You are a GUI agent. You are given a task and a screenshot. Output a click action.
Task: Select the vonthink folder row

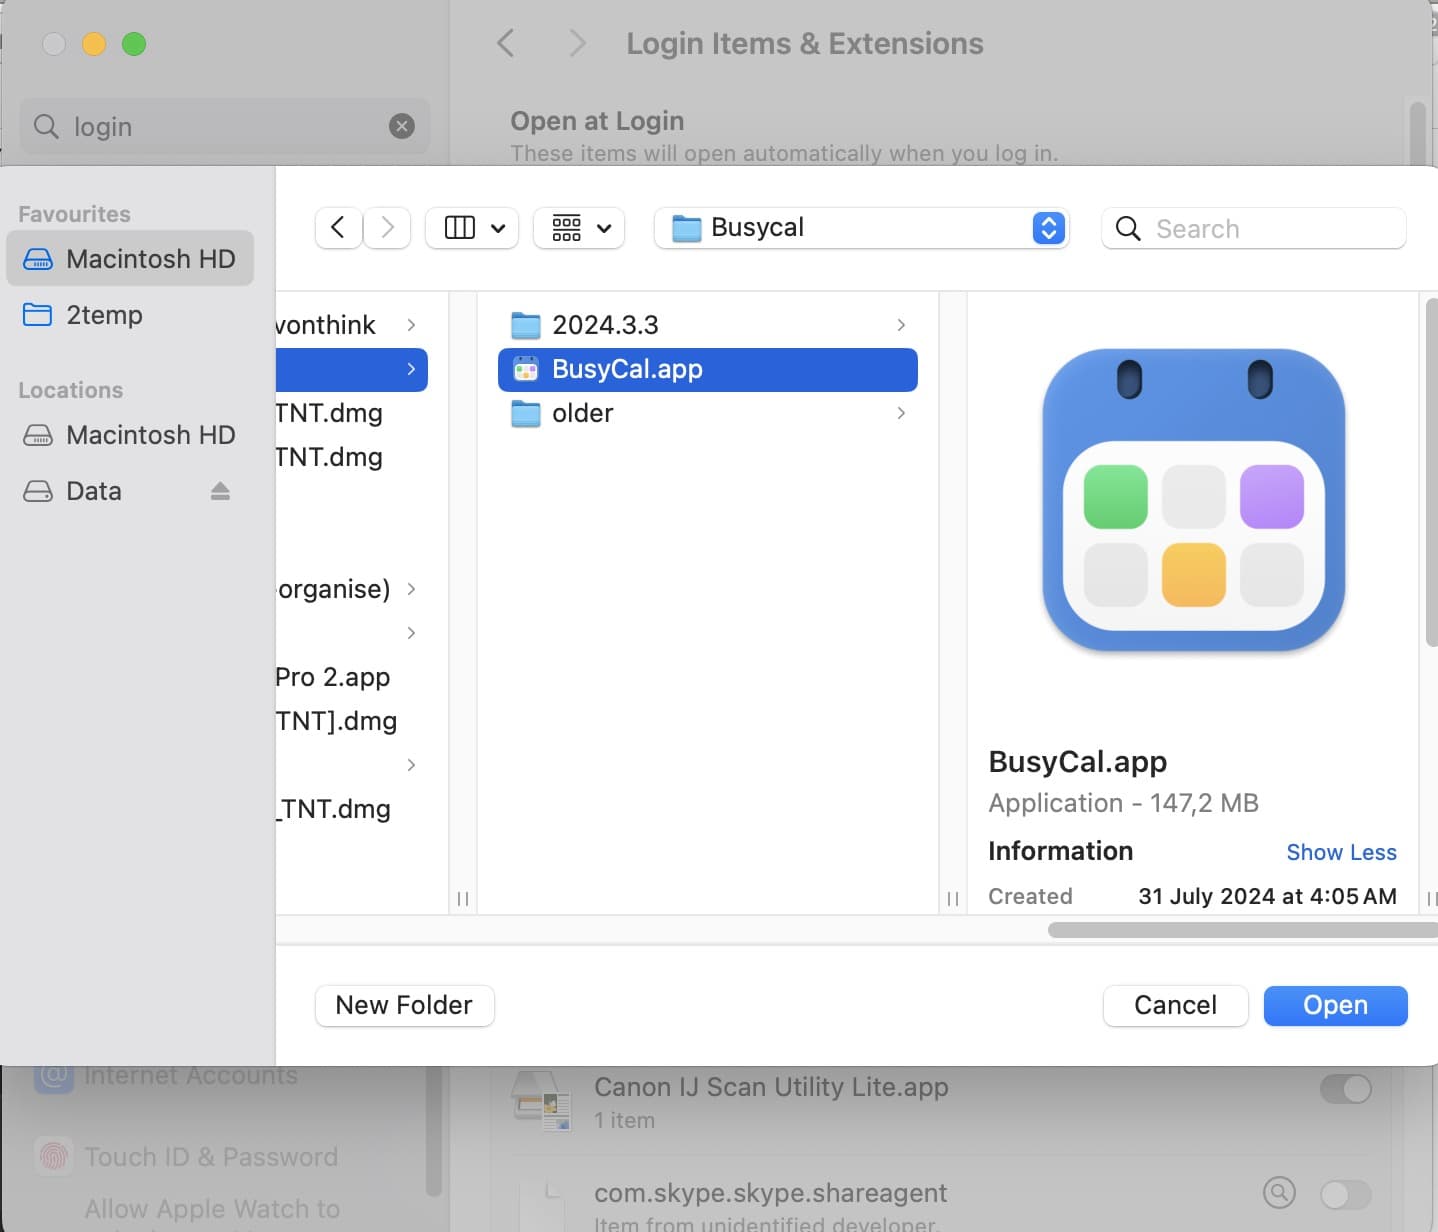352,325
